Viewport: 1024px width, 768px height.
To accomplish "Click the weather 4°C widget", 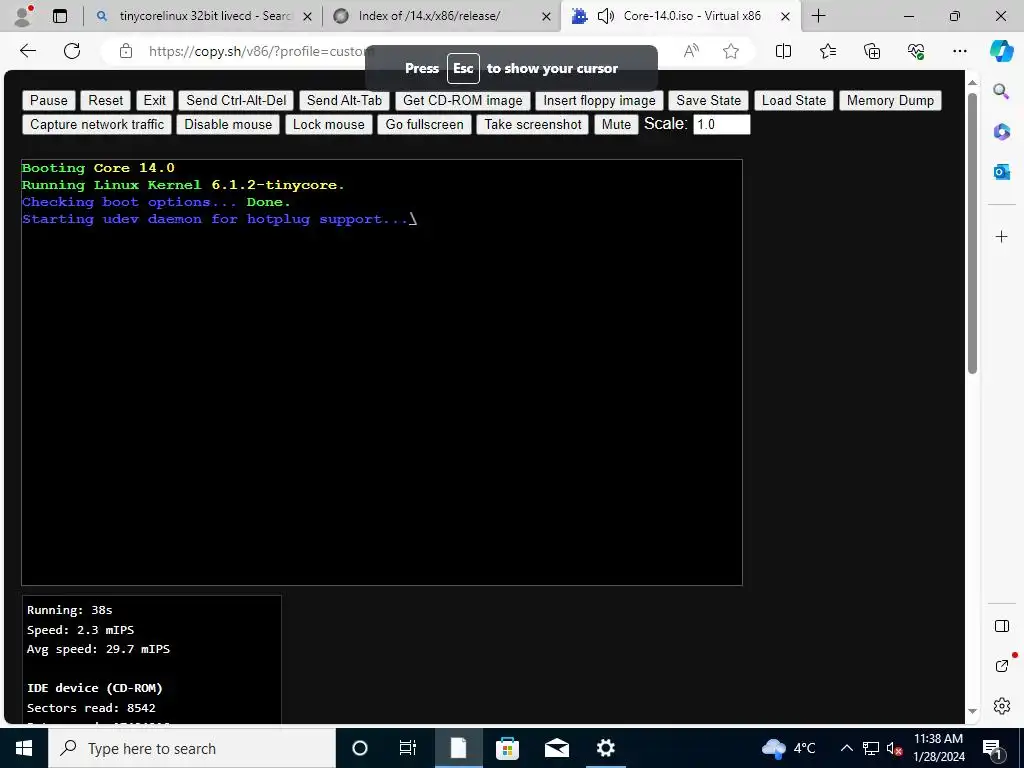I will pyautogui.click(x=789, y=748).
